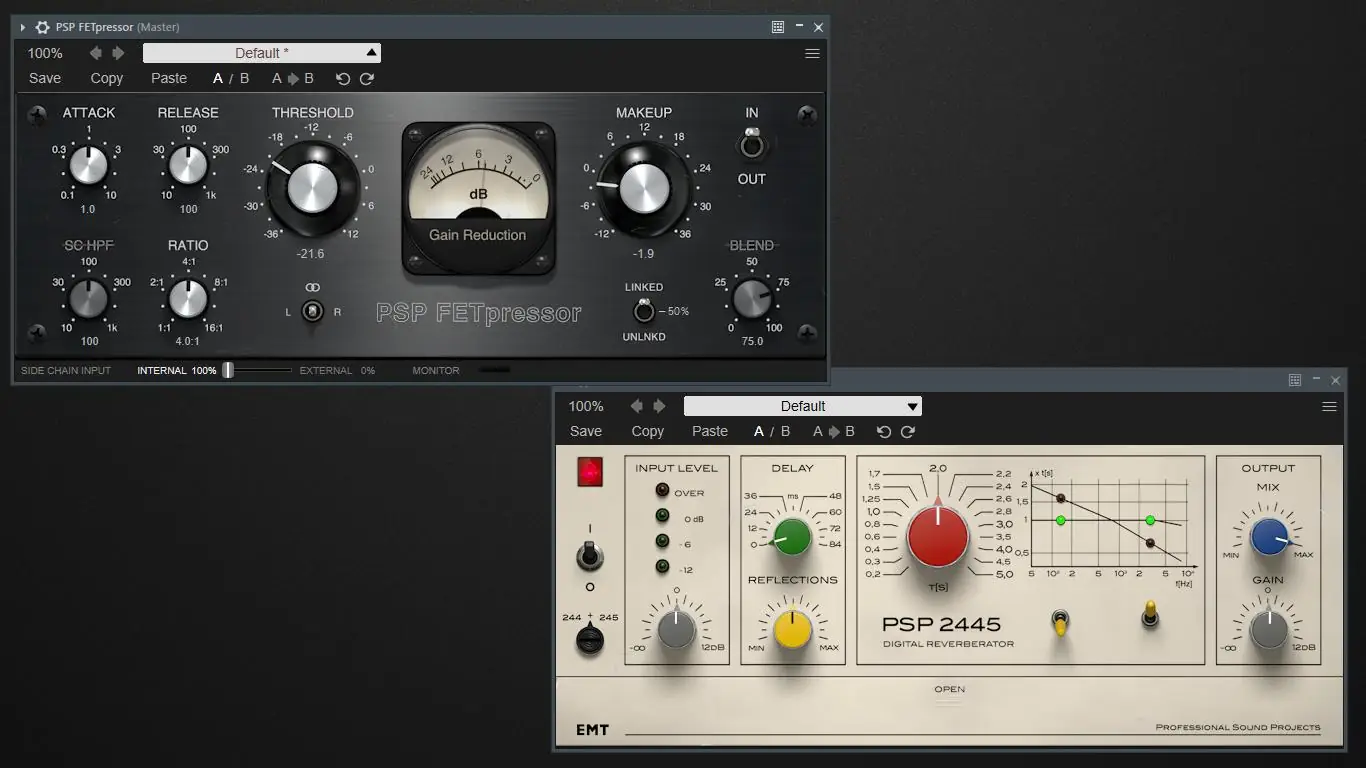This screenshot has width=1366, height=768.
Task: Open the FETpressor 100% zoom setting
Action: tap(45, 53)
